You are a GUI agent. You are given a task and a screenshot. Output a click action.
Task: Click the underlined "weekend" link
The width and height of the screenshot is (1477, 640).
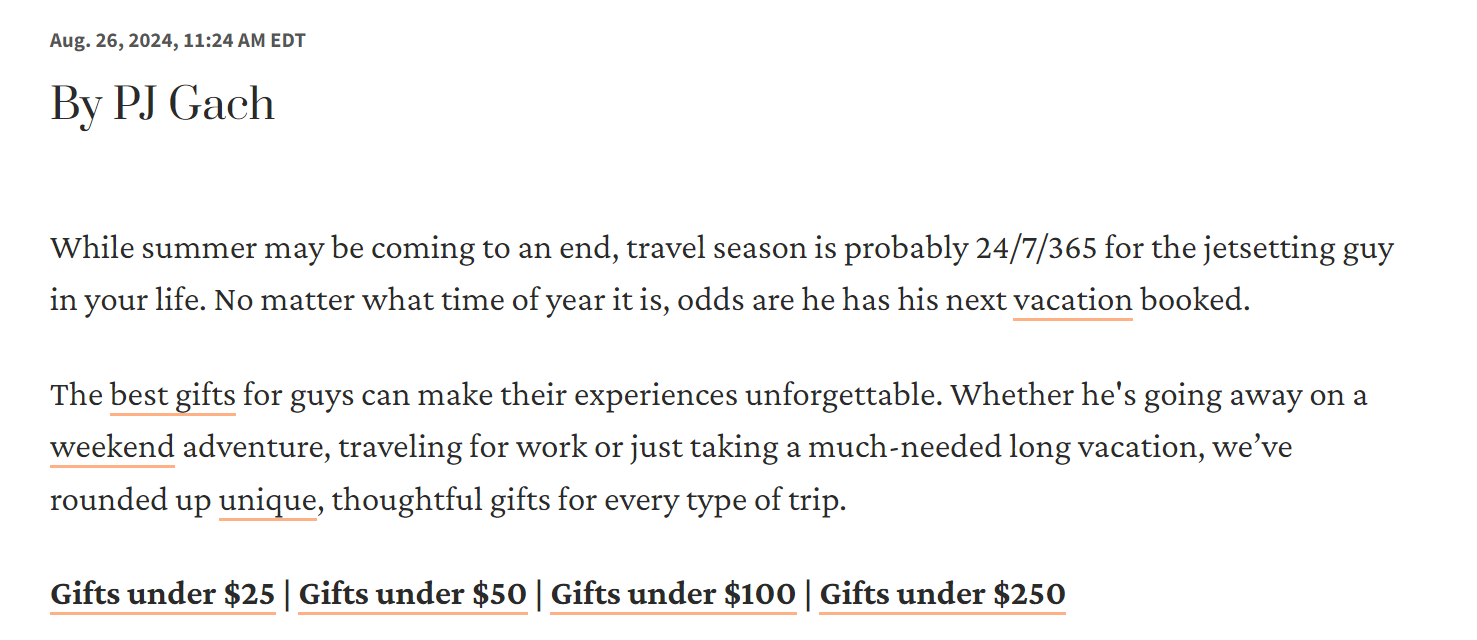point(112,447)
